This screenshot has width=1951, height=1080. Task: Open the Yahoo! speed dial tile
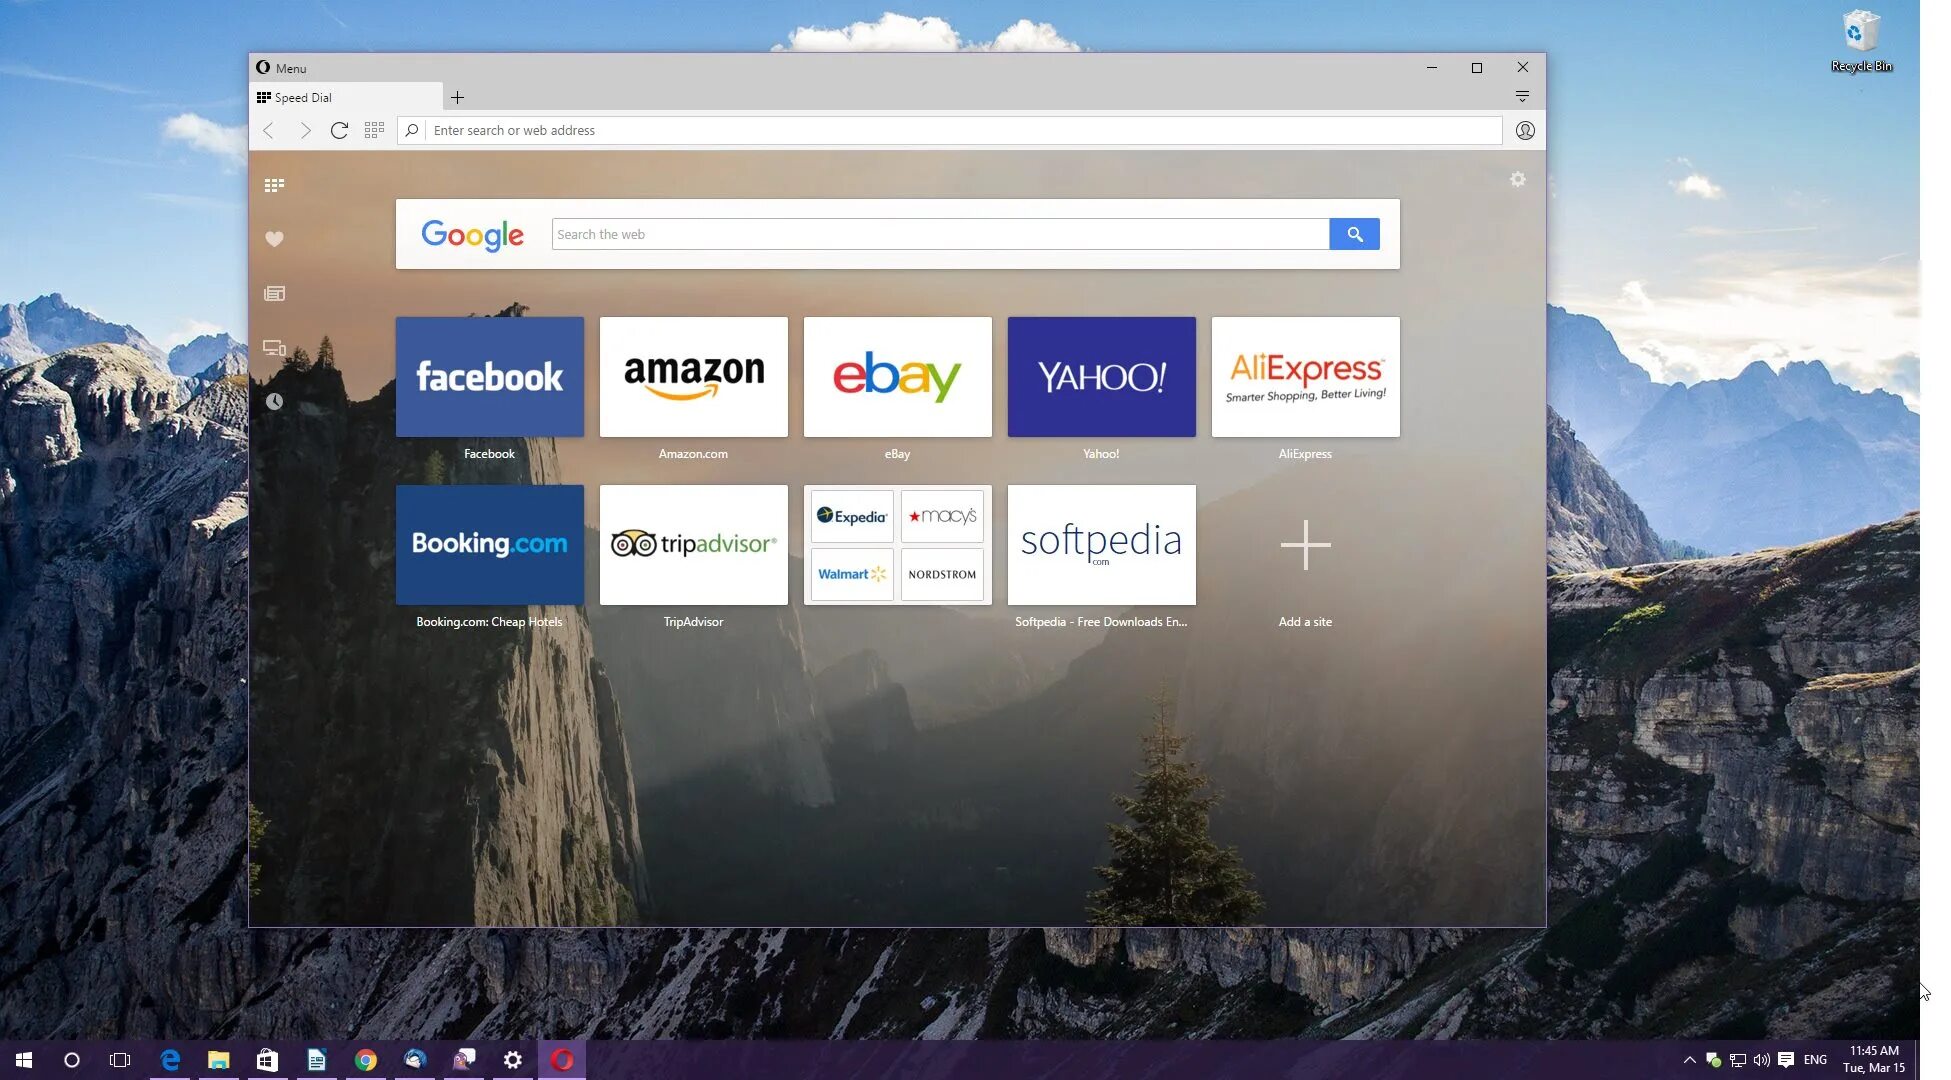1102,377
